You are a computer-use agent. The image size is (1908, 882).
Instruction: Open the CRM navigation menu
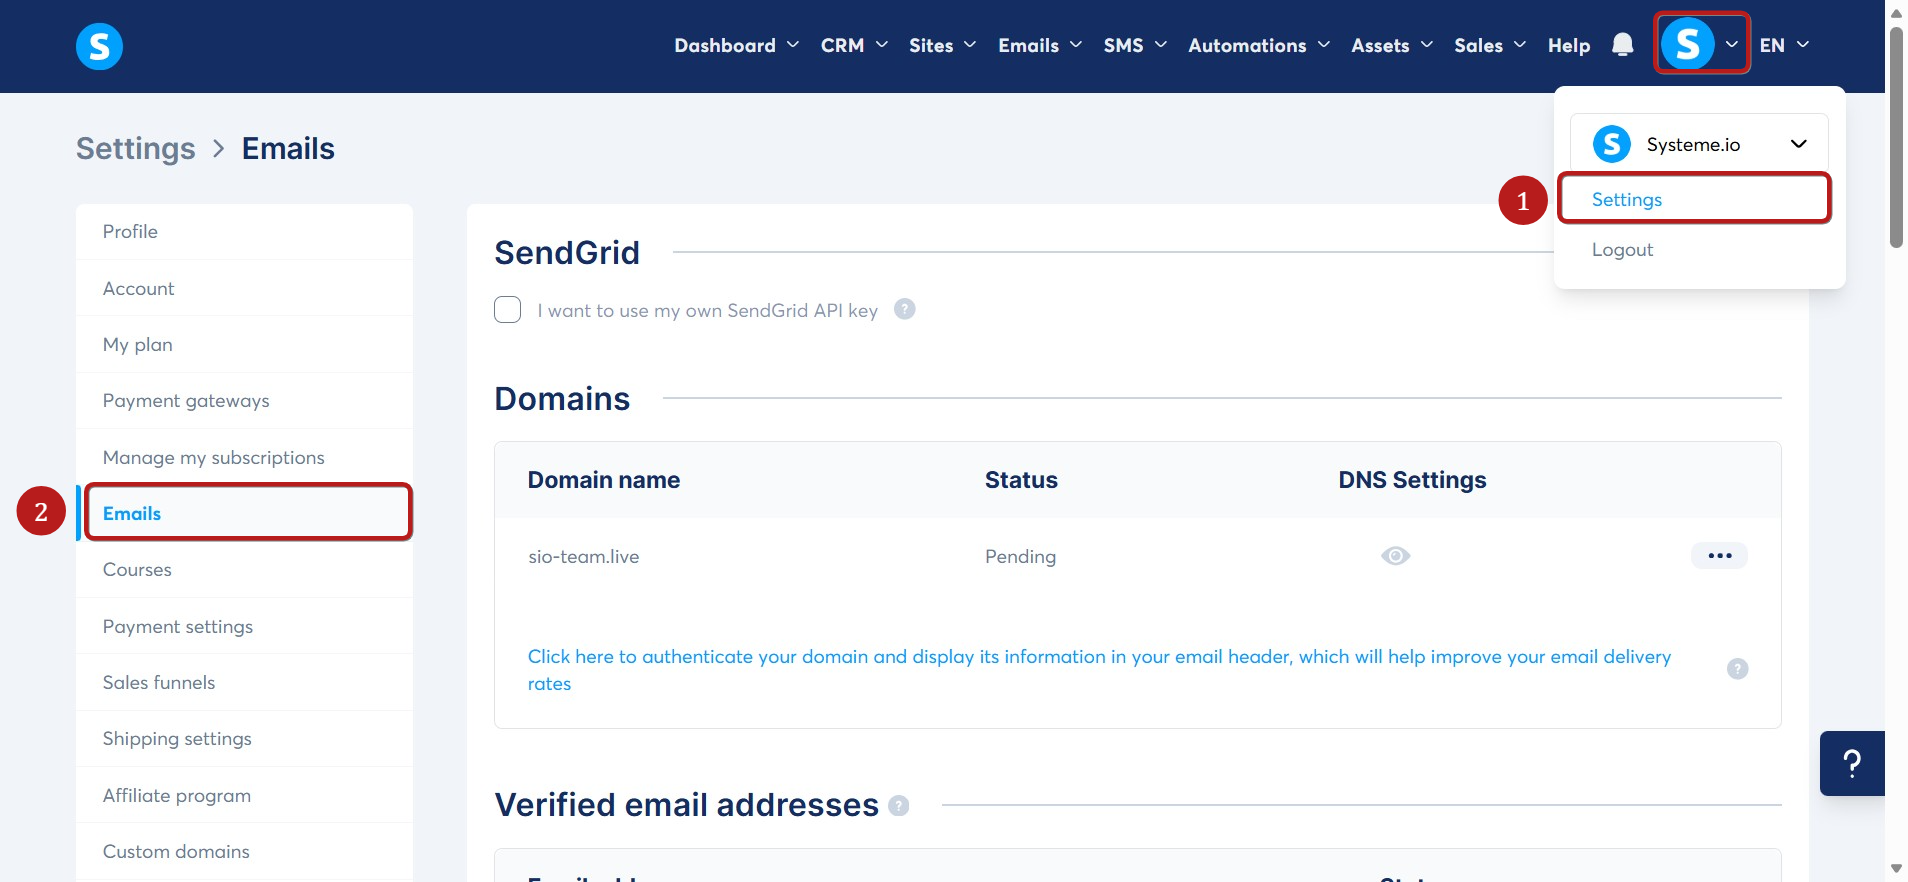(x=854, y=45)
